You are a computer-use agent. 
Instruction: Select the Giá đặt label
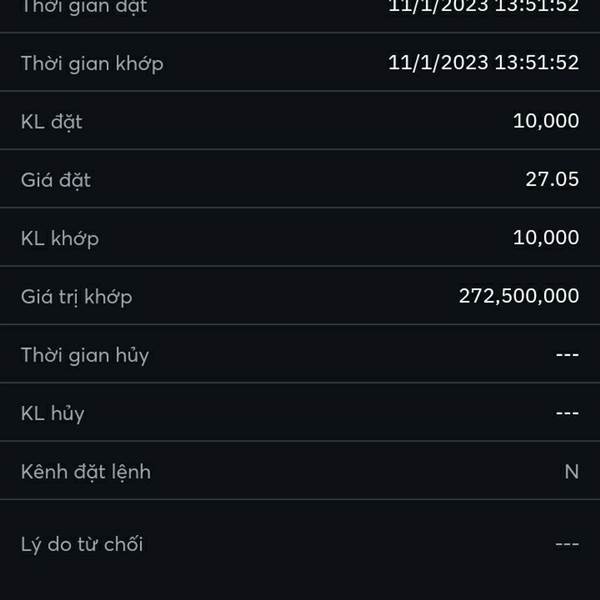[x=56, y=180]
